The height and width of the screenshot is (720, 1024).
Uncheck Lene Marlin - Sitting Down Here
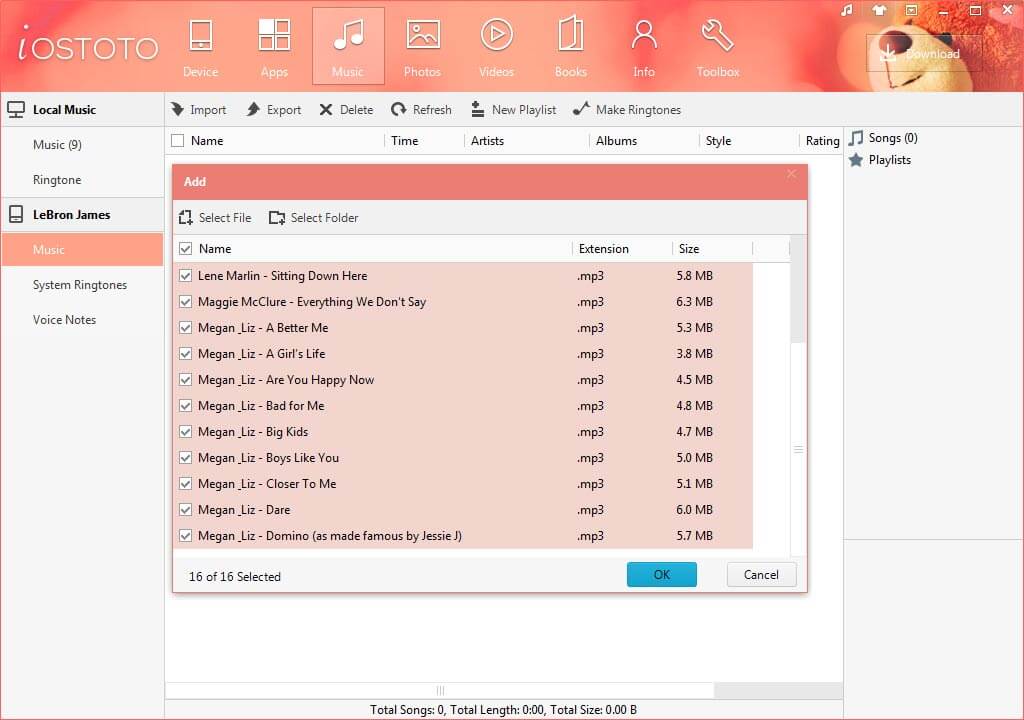click(185, 276)
